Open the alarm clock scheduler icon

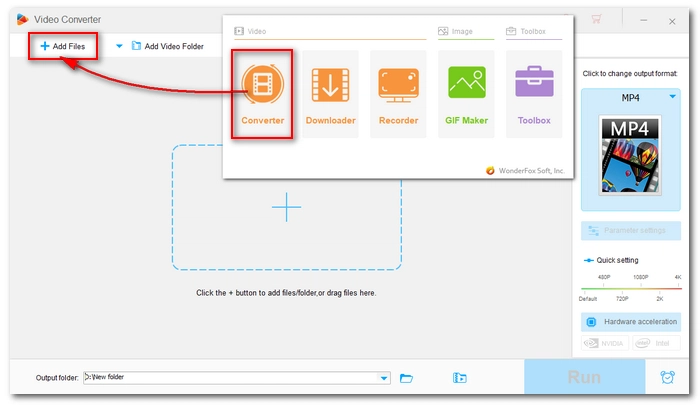(x=667, y=377)
